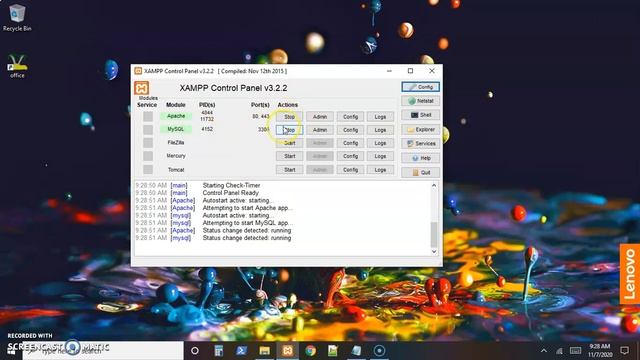Select the Apache module label
This screenshot has width=640, height=360.
tap(176, 116)
